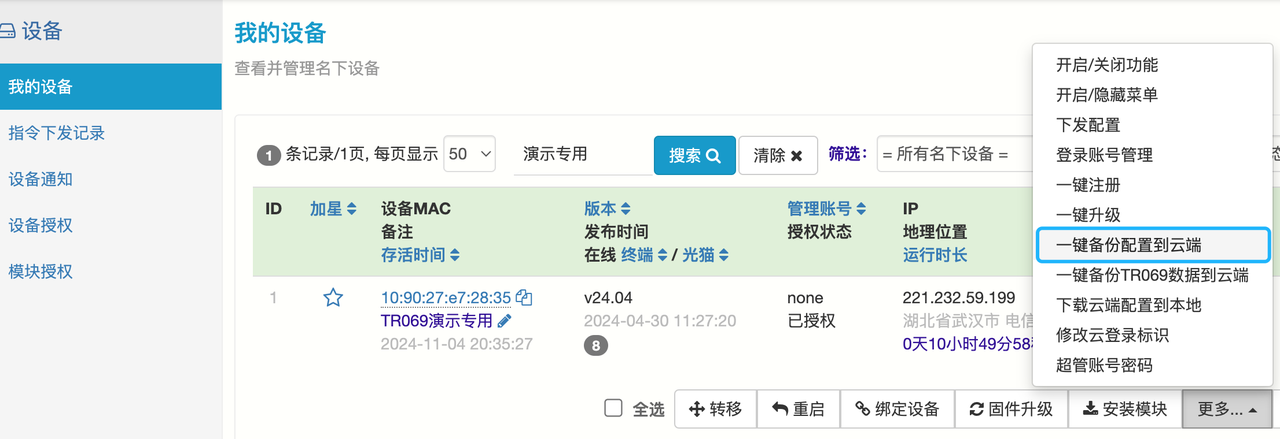Copy the device MAC address
1280x439 pixels.
[524, 298]
